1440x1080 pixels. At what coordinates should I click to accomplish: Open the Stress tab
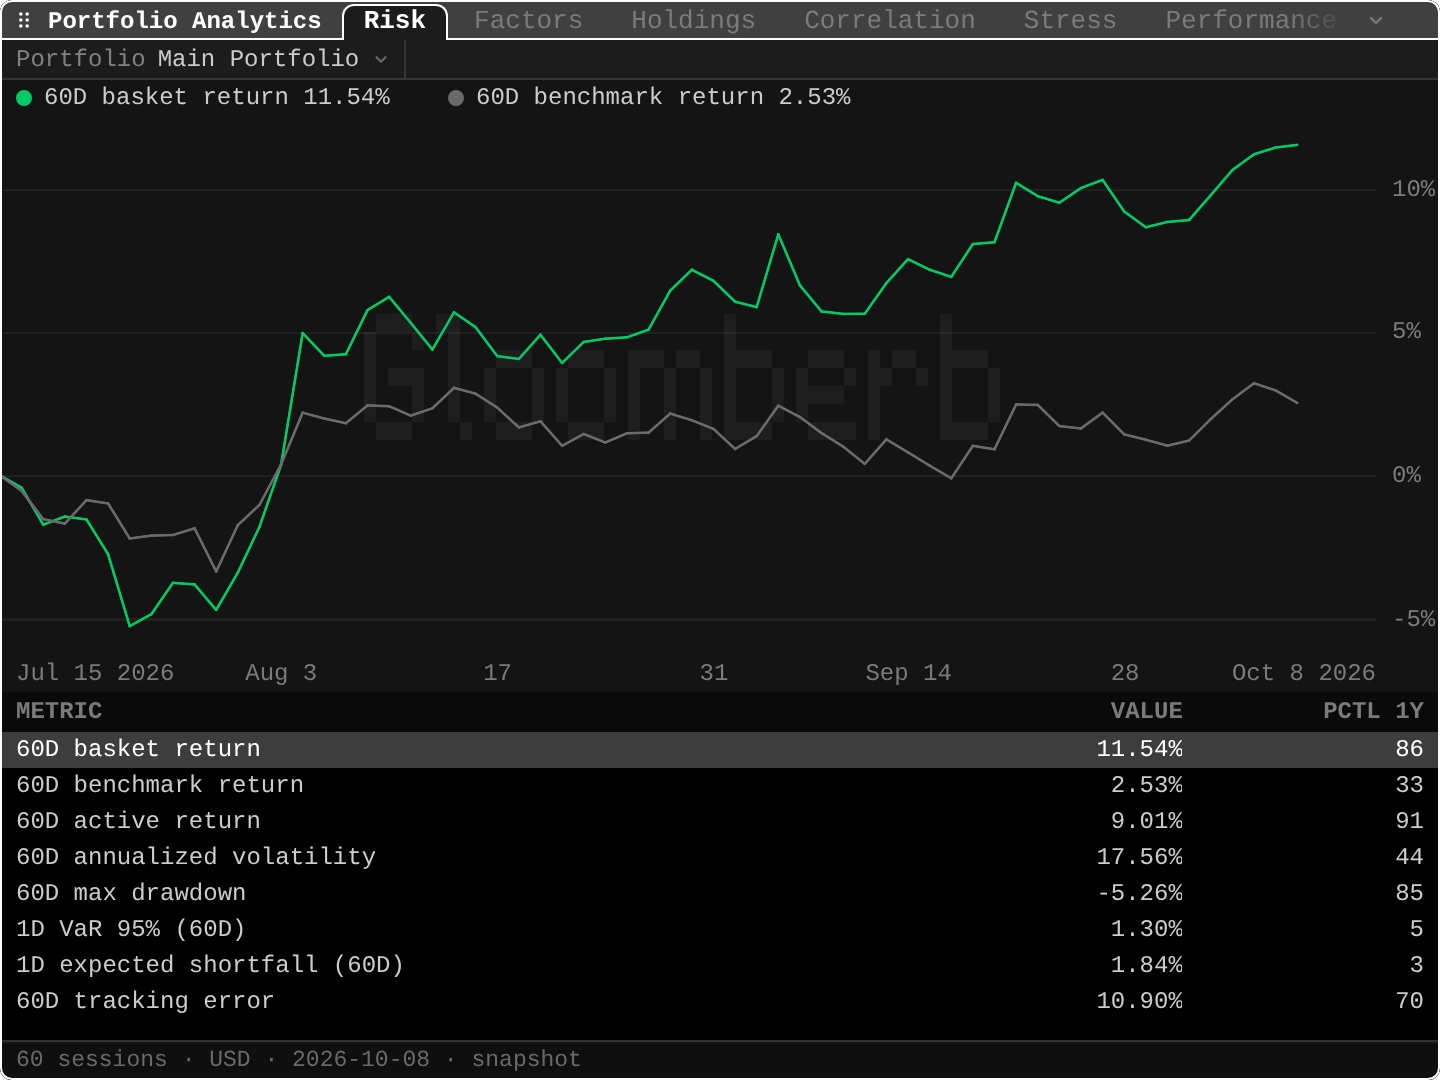pos(1070,20)
